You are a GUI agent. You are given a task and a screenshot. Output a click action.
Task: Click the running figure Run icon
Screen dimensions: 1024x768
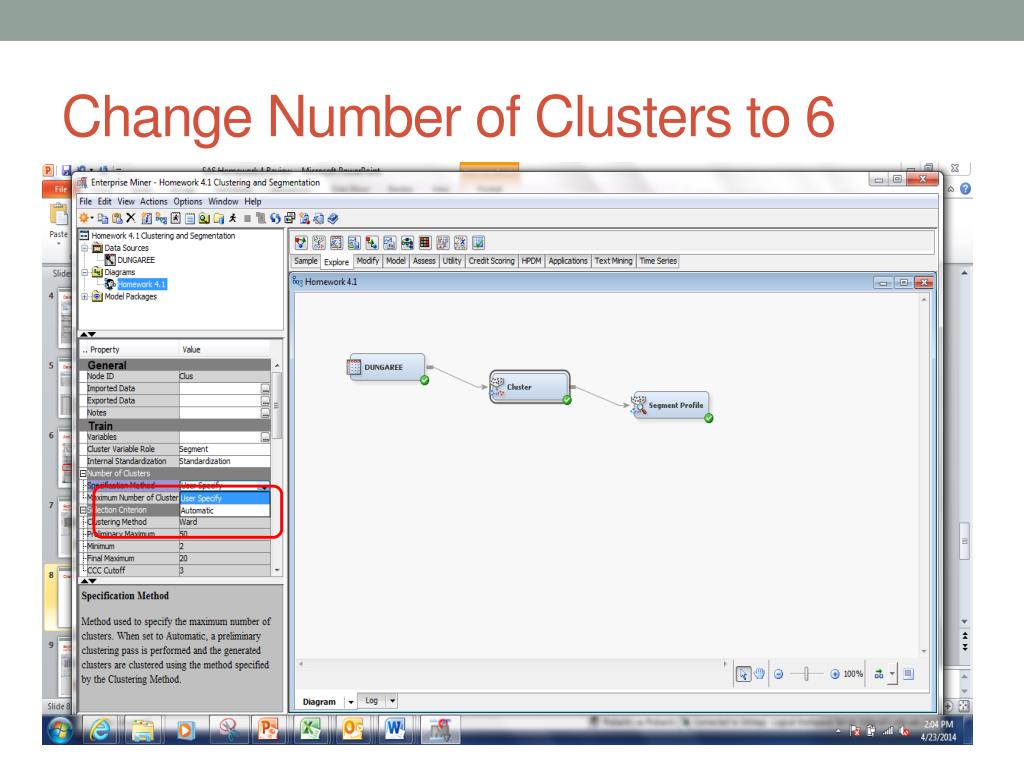click(232, 218)
